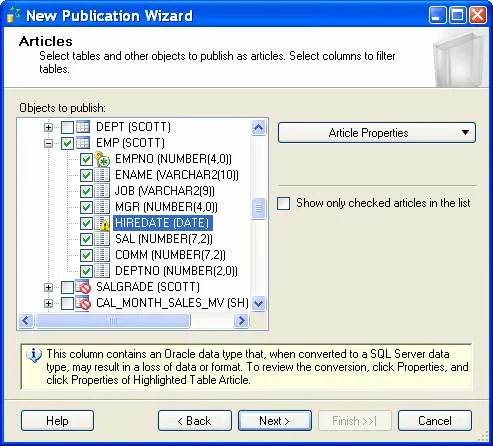Click the ENAME column icon
Viewport: 493px width, 446px height.
[x=102, y=175]
